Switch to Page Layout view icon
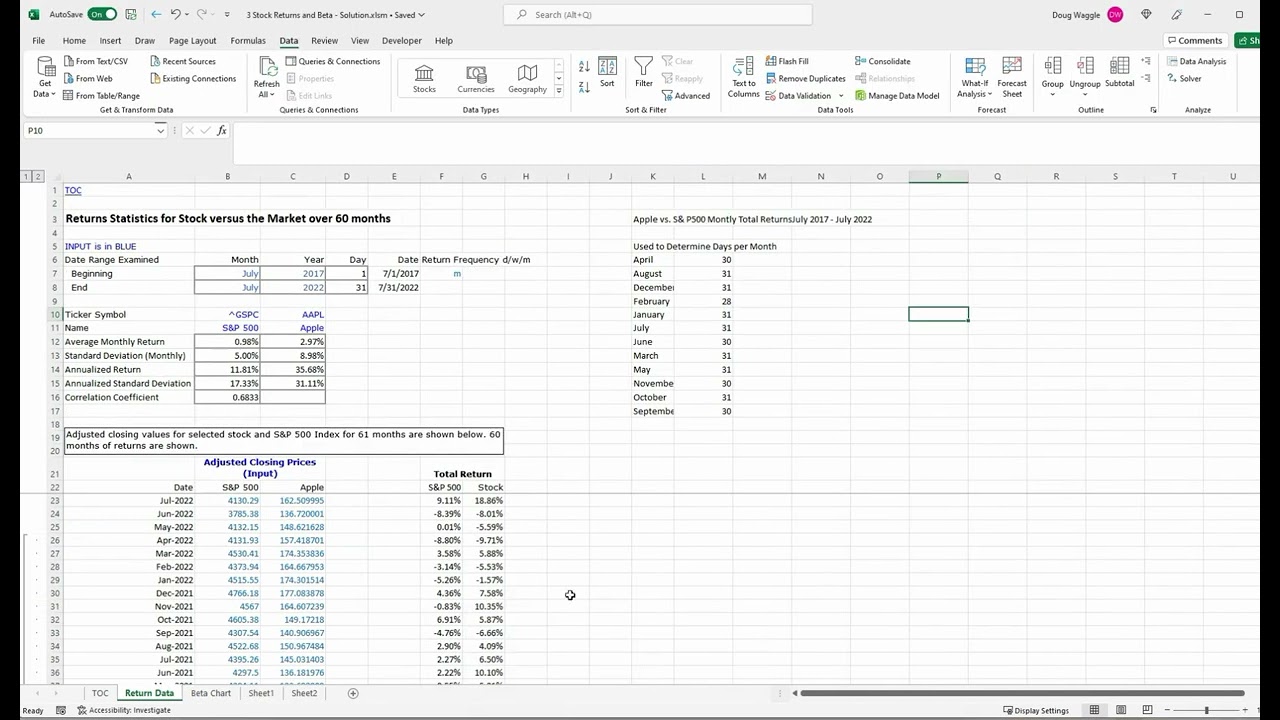The width and height of the screenshot is (1280, 720). tap(1121, 710)
